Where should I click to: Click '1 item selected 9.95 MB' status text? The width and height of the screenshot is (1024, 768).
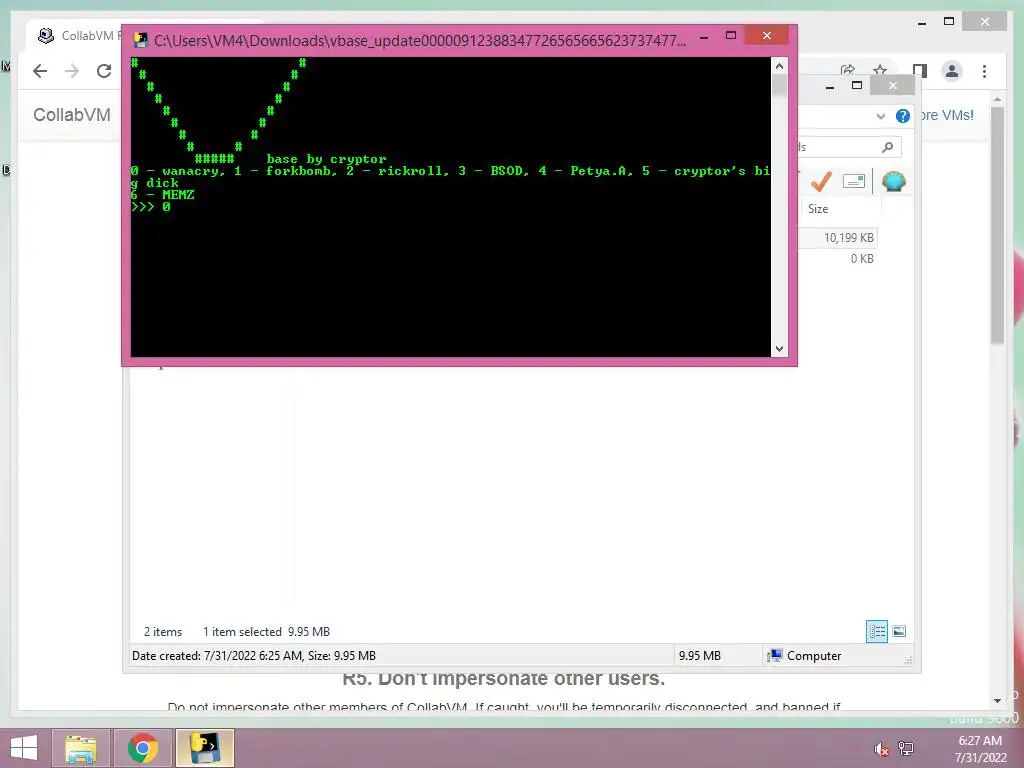click(266, 632)
